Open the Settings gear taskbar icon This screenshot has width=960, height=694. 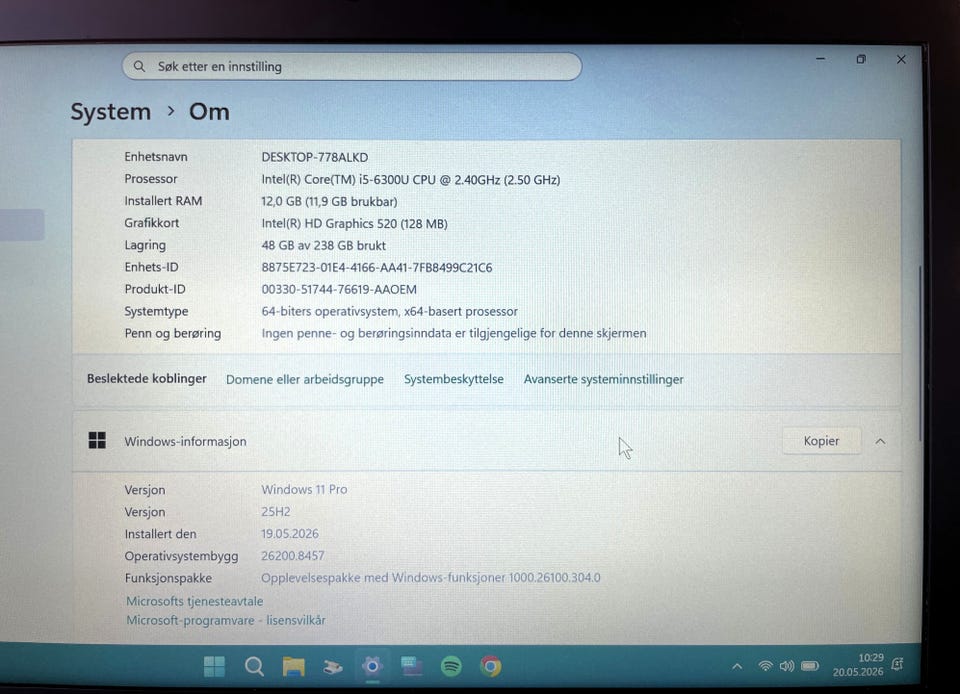tap(372, 666)
